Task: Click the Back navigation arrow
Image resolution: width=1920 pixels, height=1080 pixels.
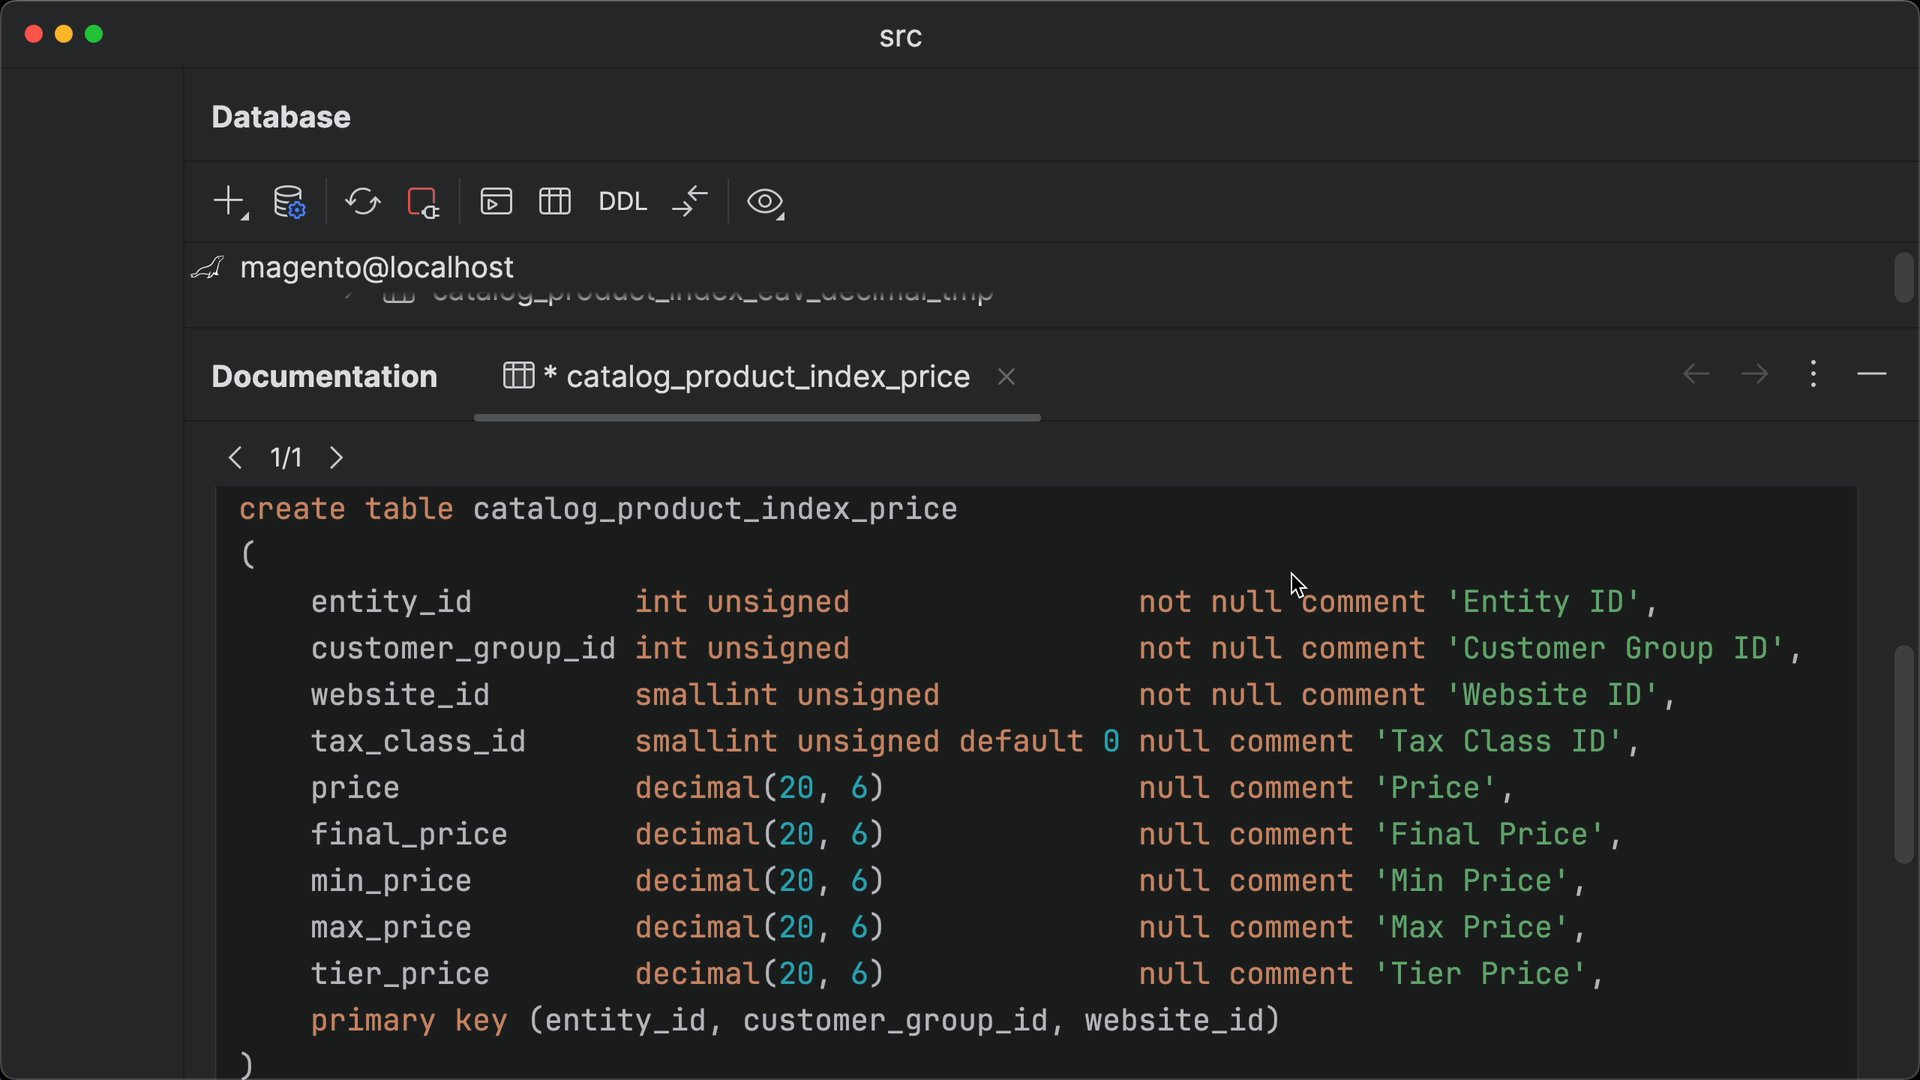Action: click(1696, 374)
